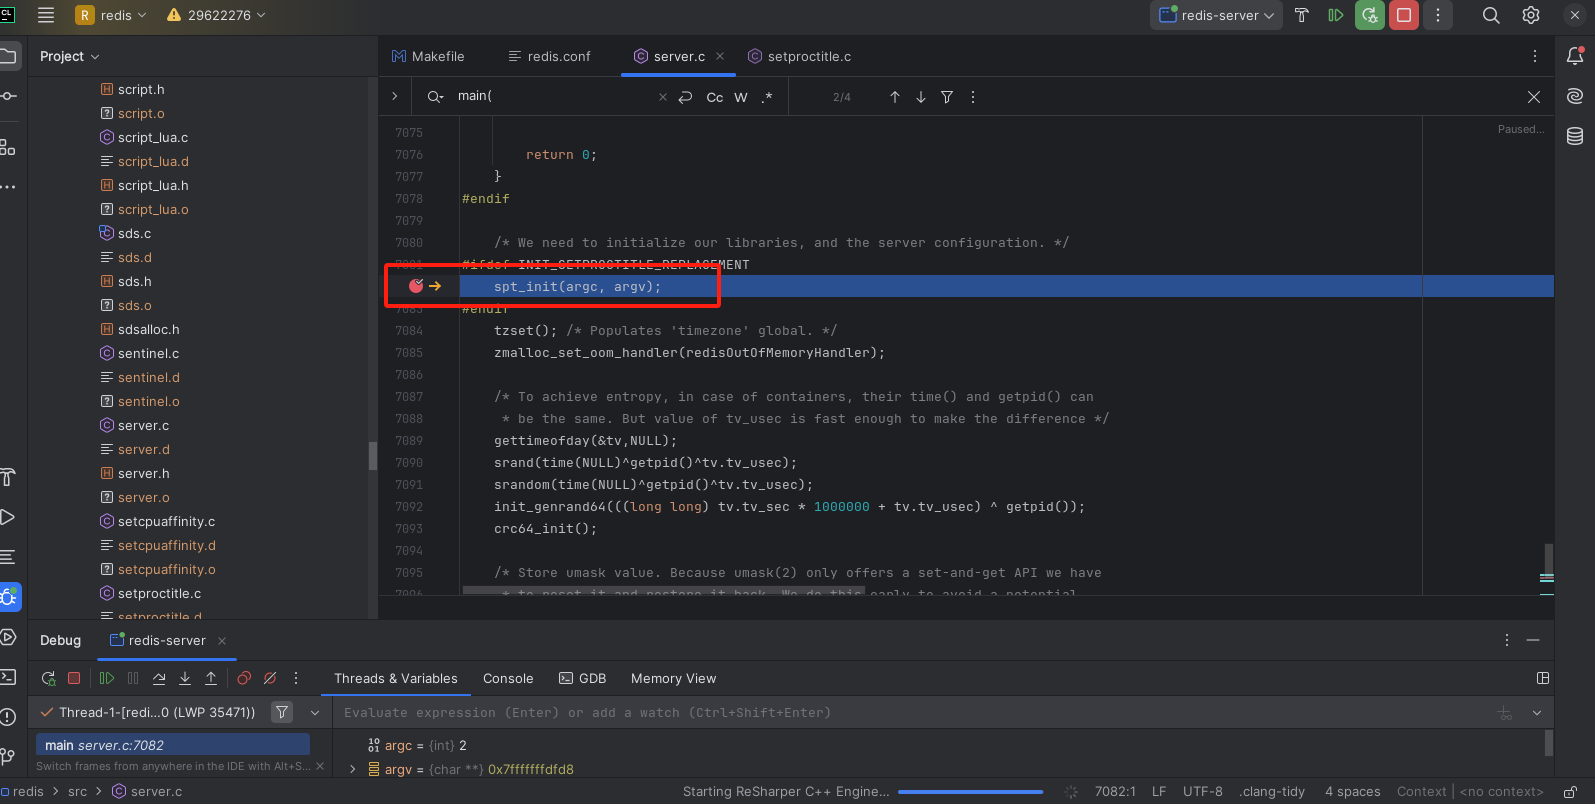Open the Terminal tool window icon
This screenshot has height=804, width=1595.
[8, 677]
